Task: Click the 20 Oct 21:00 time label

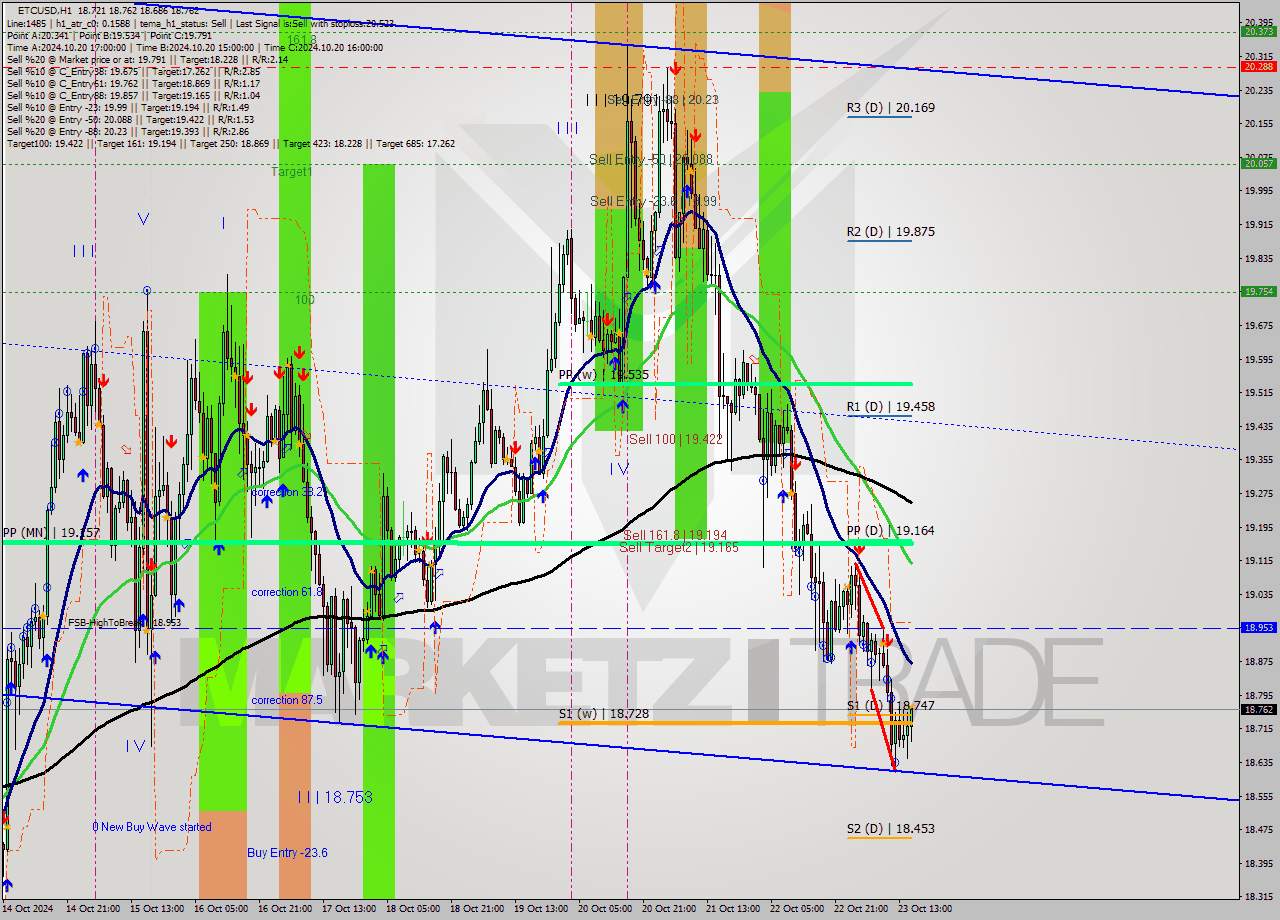Action: point(669,909)
